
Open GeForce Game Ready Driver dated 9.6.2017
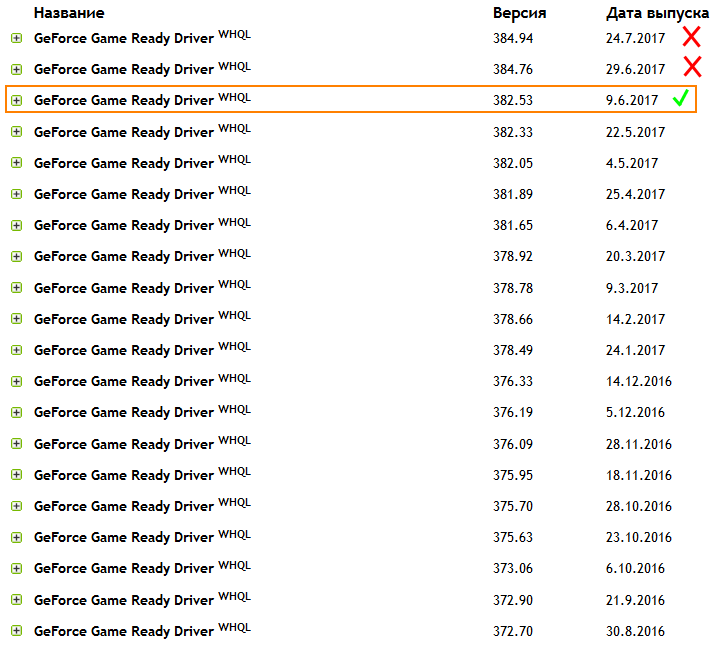coord(142,100)
